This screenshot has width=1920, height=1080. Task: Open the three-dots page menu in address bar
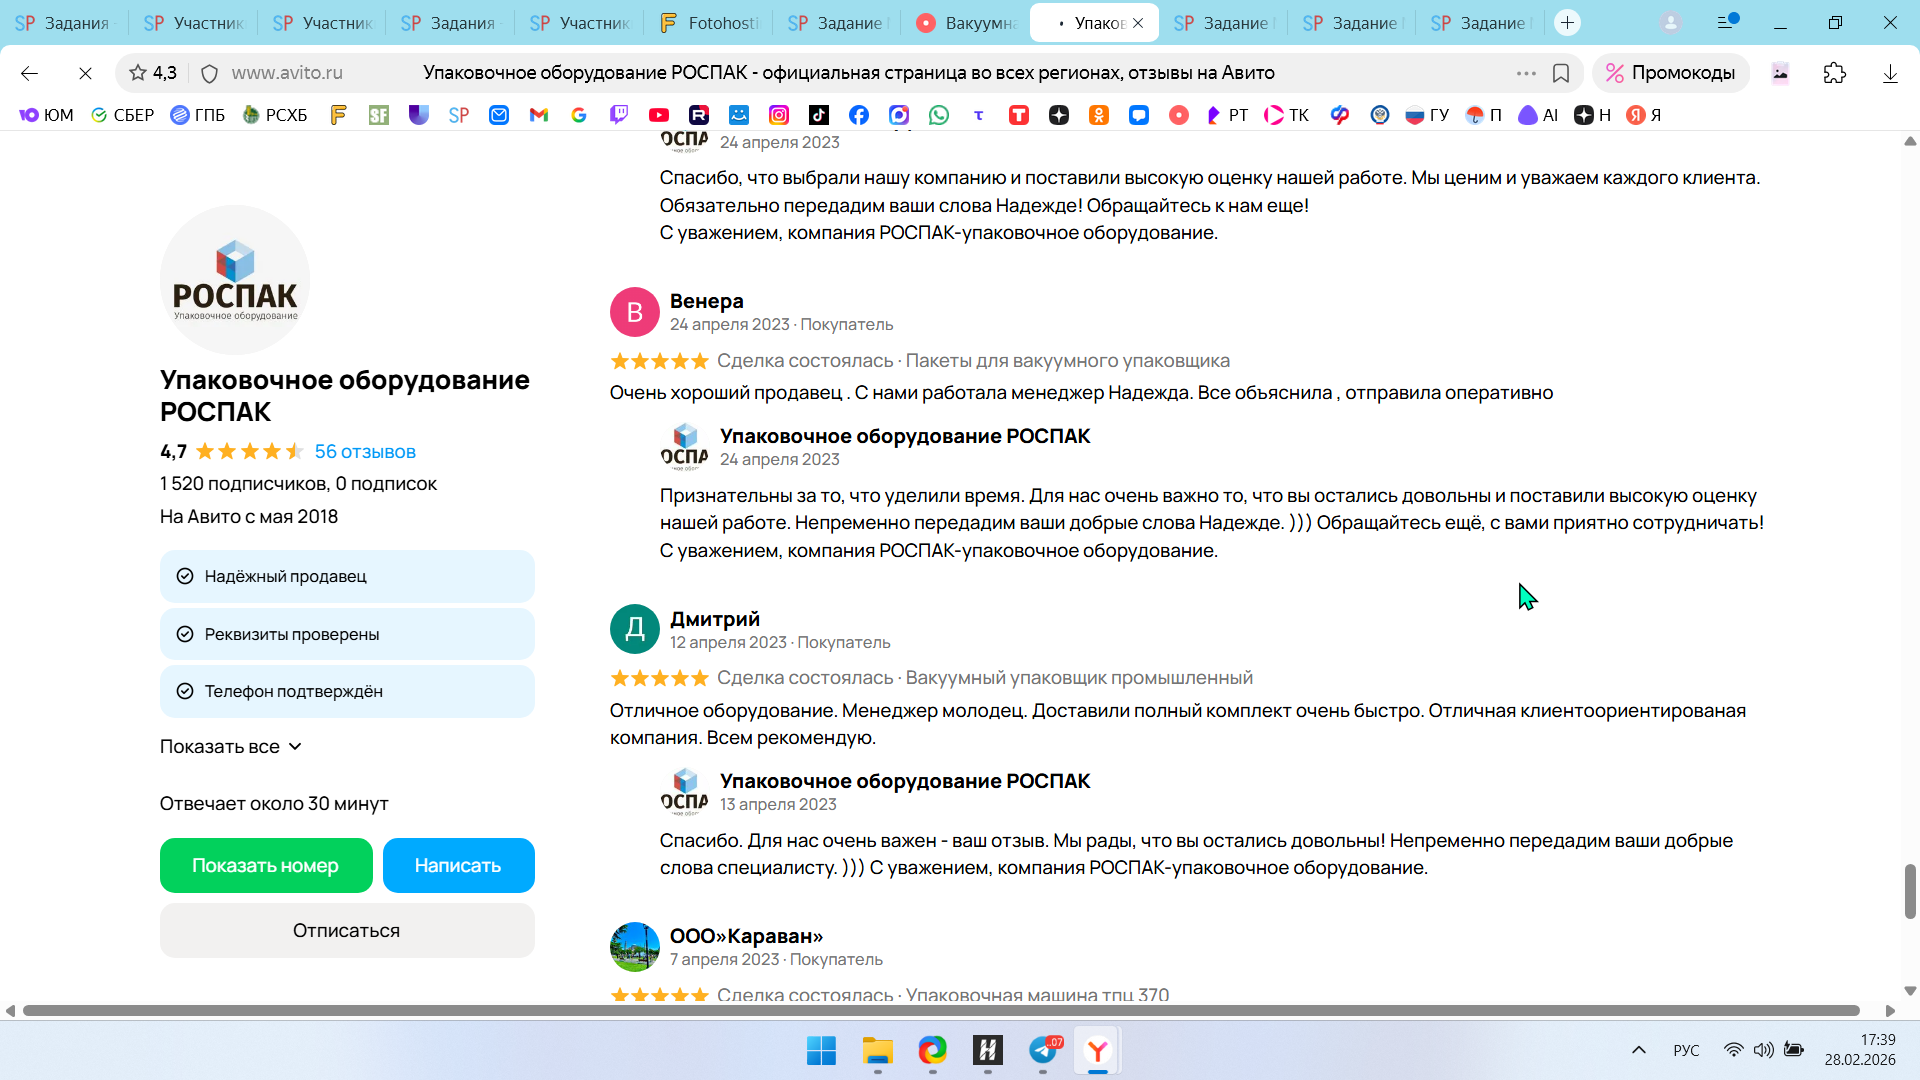(1525, 73)
